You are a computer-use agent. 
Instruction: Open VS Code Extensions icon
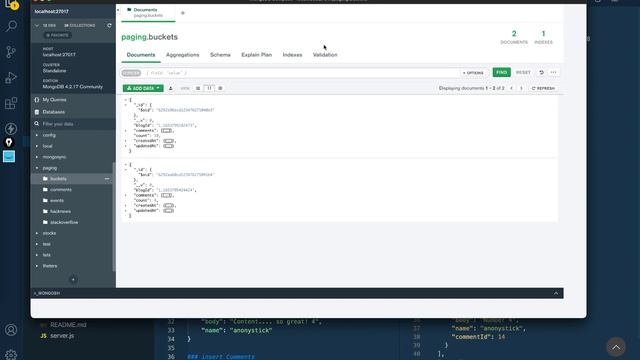coord(11,103)
